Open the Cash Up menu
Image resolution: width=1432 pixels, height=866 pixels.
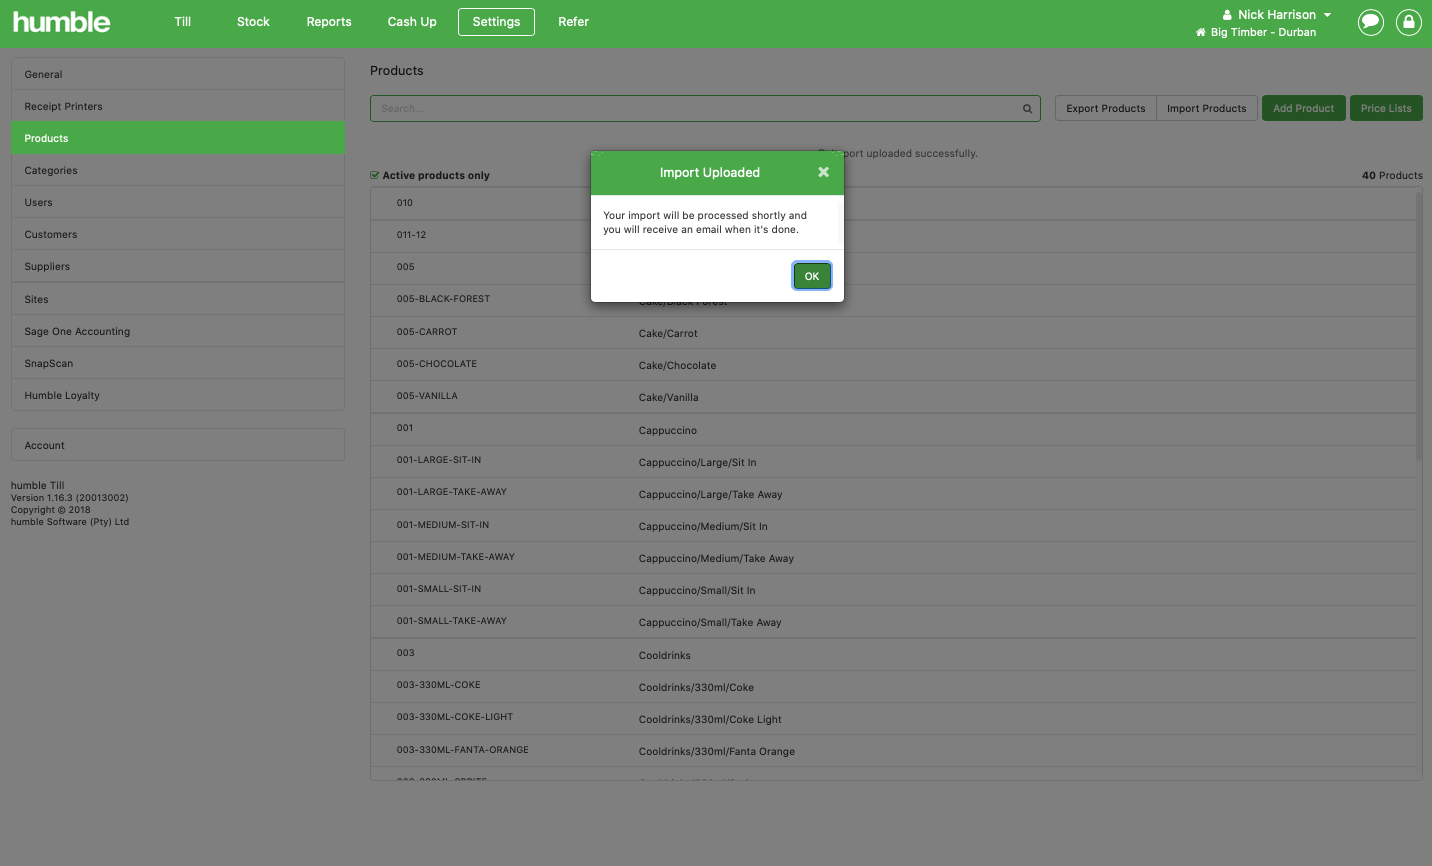point(411,21)
